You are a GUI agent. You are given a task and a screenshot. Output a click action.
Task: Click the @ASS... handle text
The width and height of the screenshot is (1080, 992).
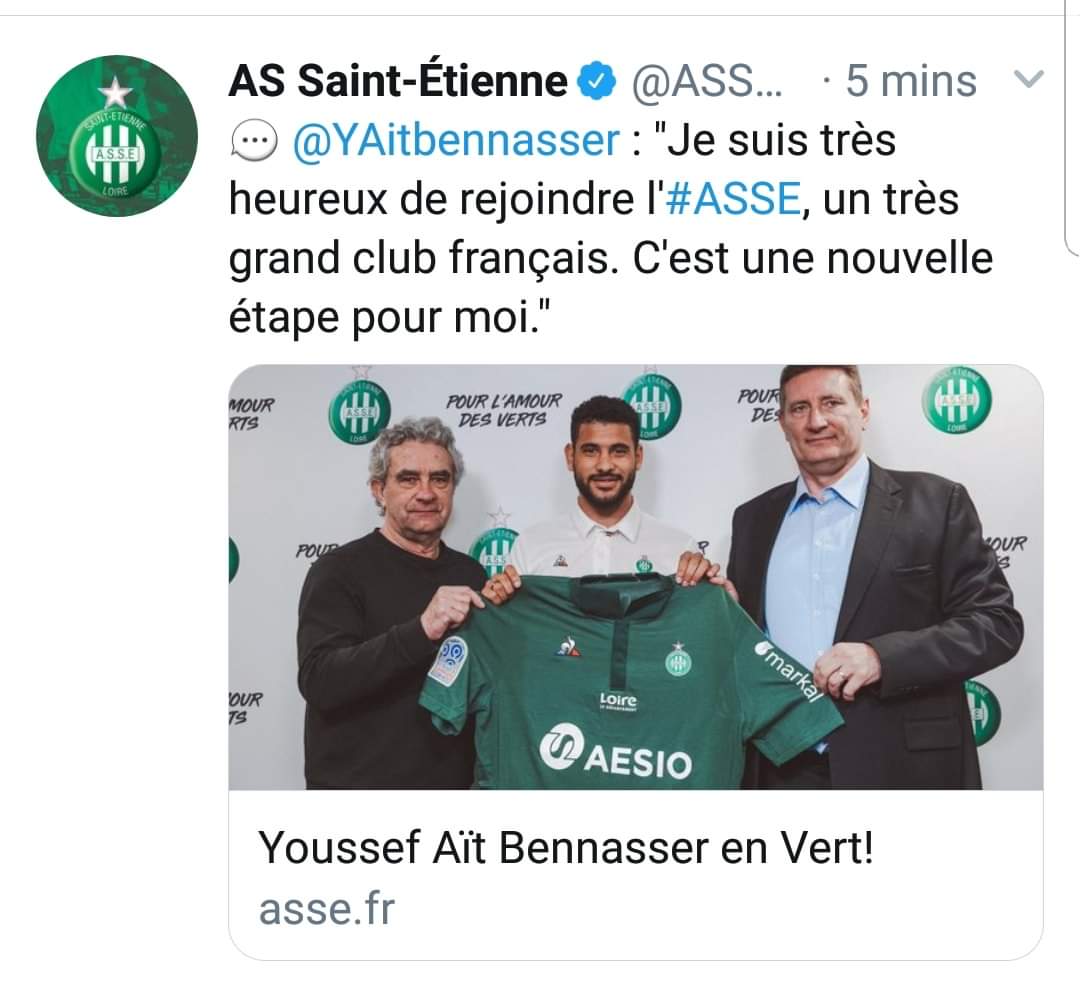708,81
